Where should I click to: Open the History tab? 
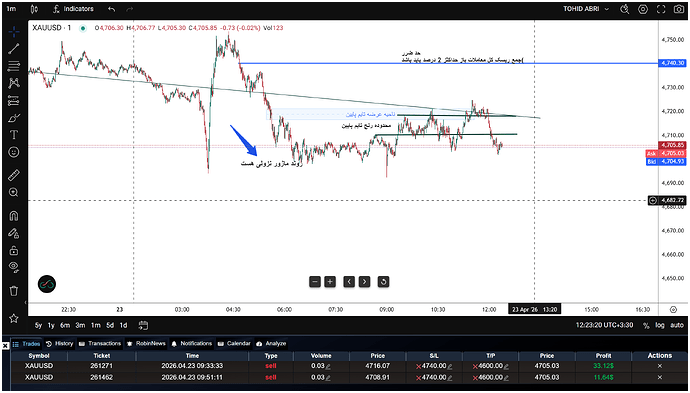click(x=59, y=344)
